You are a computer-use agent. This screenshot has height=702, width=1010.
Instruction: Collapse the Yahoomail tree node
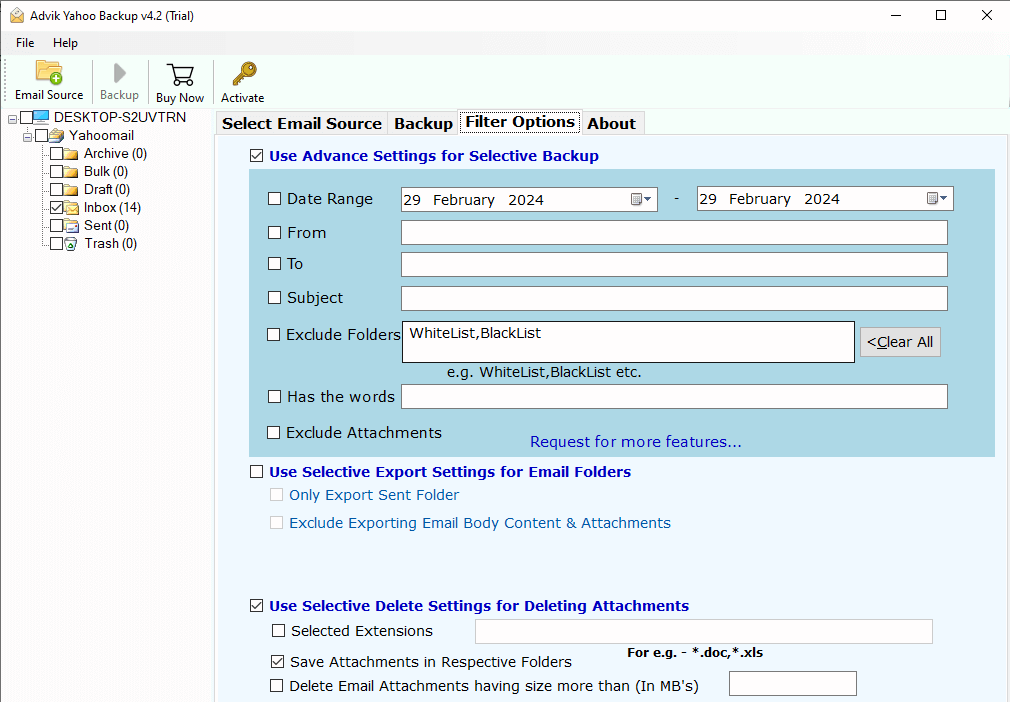pos(27,137)
